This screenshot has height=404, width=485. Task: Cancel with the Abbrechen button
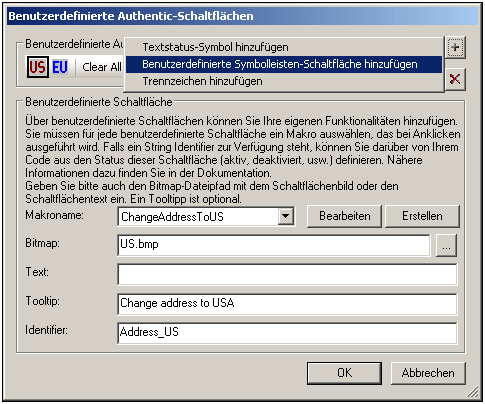[x=428, y=373]
